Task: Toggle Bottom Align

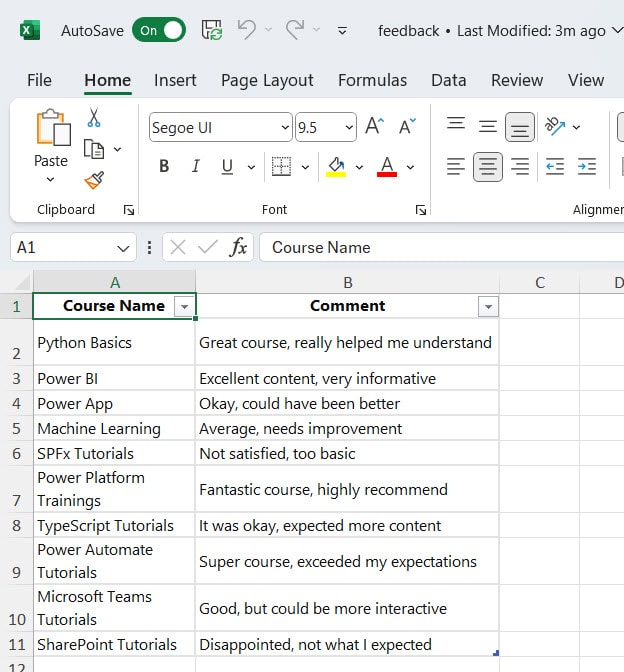Action: coord(520,127)
